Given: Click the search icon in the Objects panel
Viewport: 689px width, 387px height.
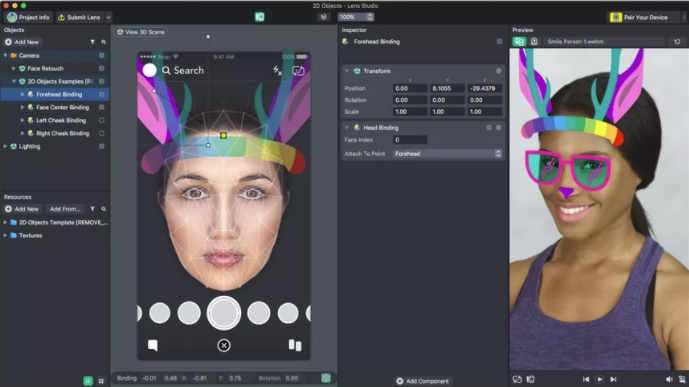Looking at the screenshot, I should click(x=104, y=42).
